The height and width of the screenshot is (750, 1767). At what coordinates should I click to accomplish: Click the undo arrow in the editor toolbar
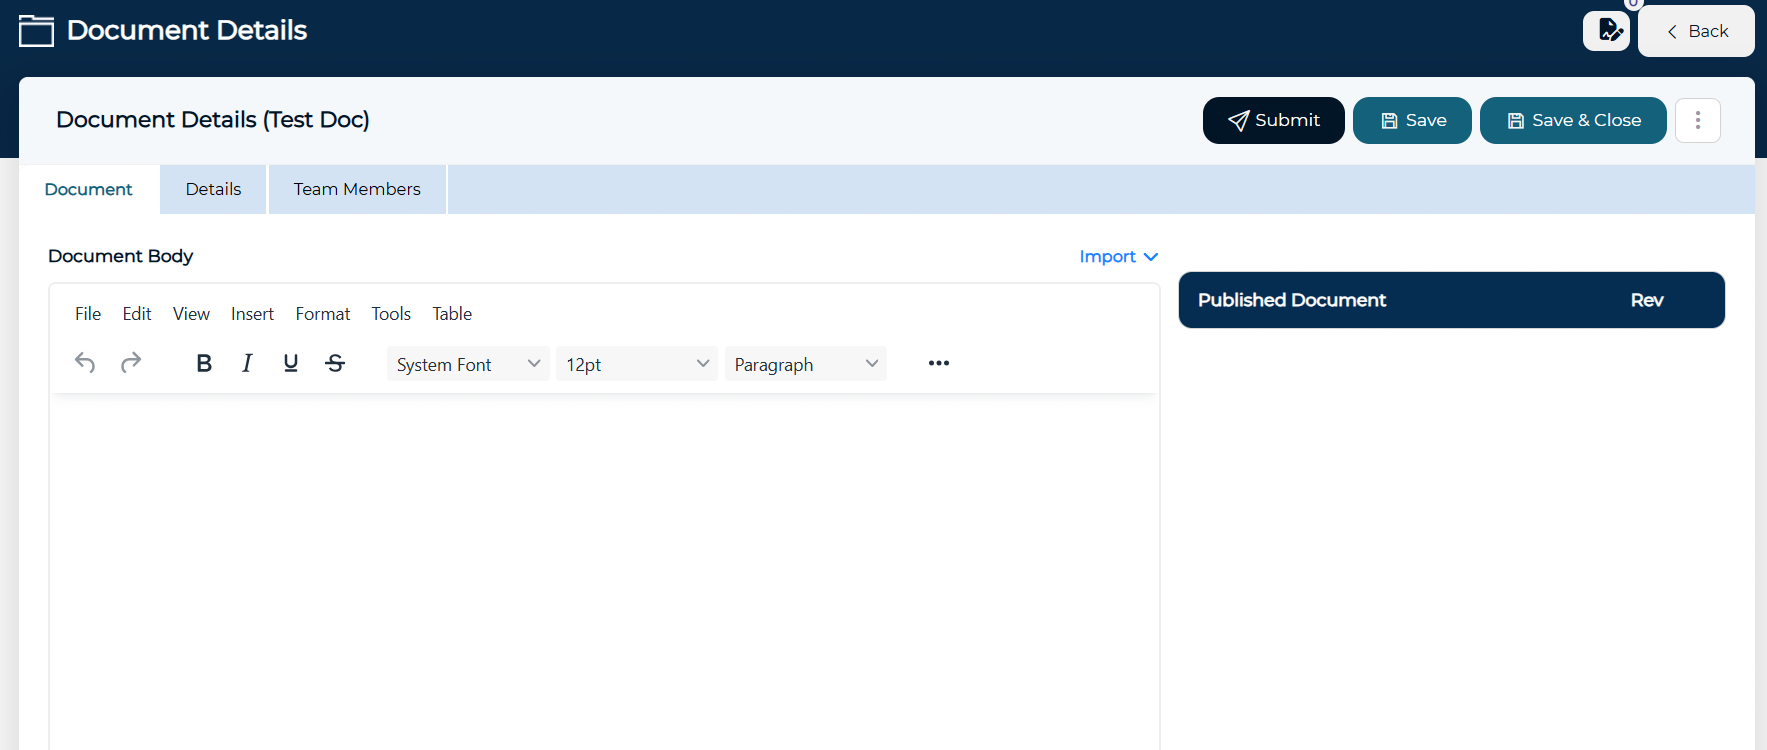point(85,363)
